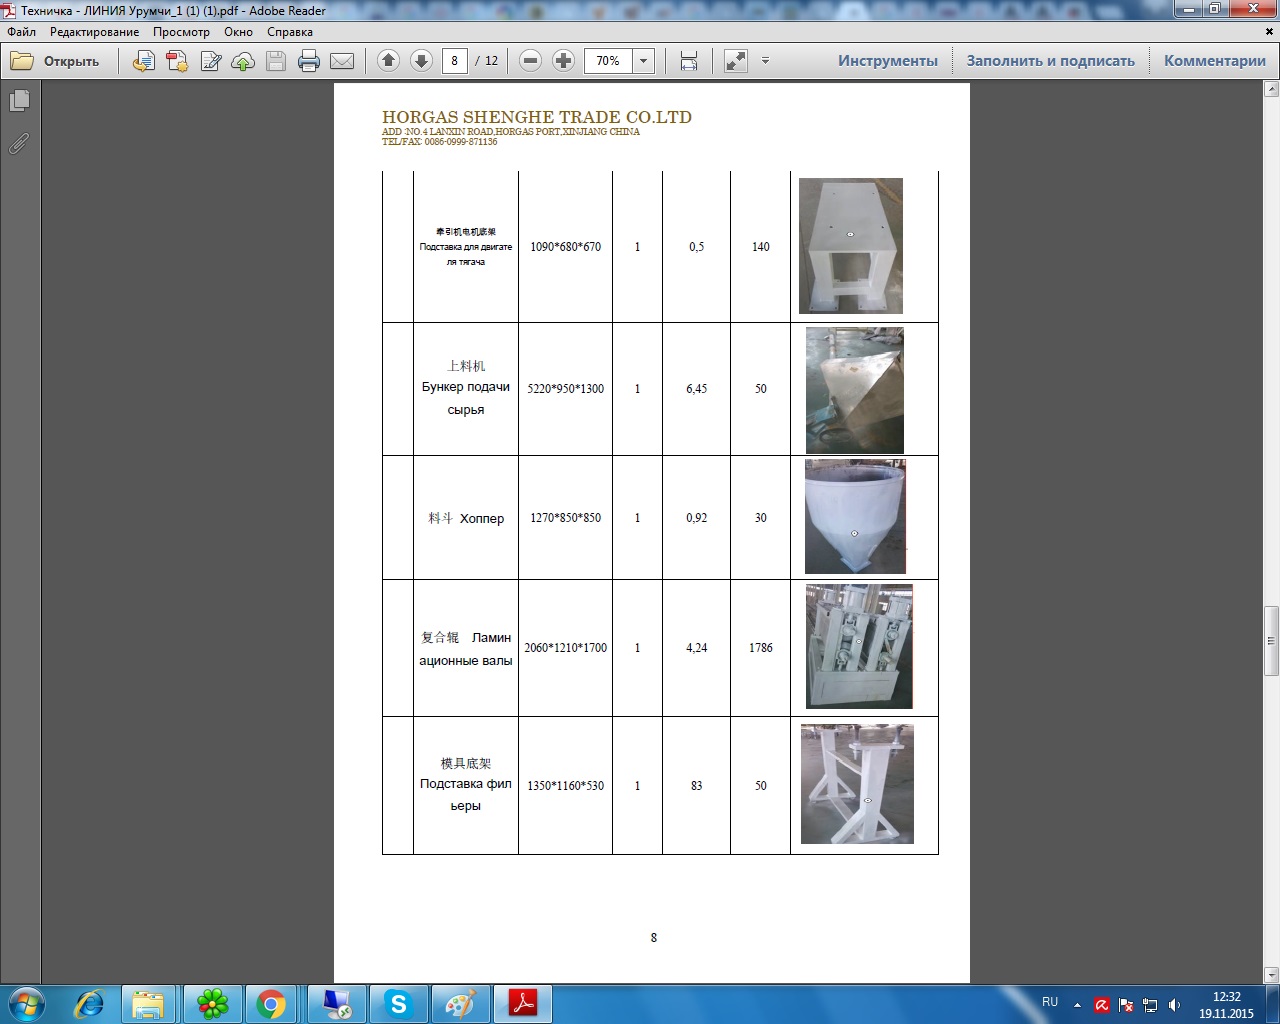
Task: Open Skype from taskbar
Action: [398, 1004]
